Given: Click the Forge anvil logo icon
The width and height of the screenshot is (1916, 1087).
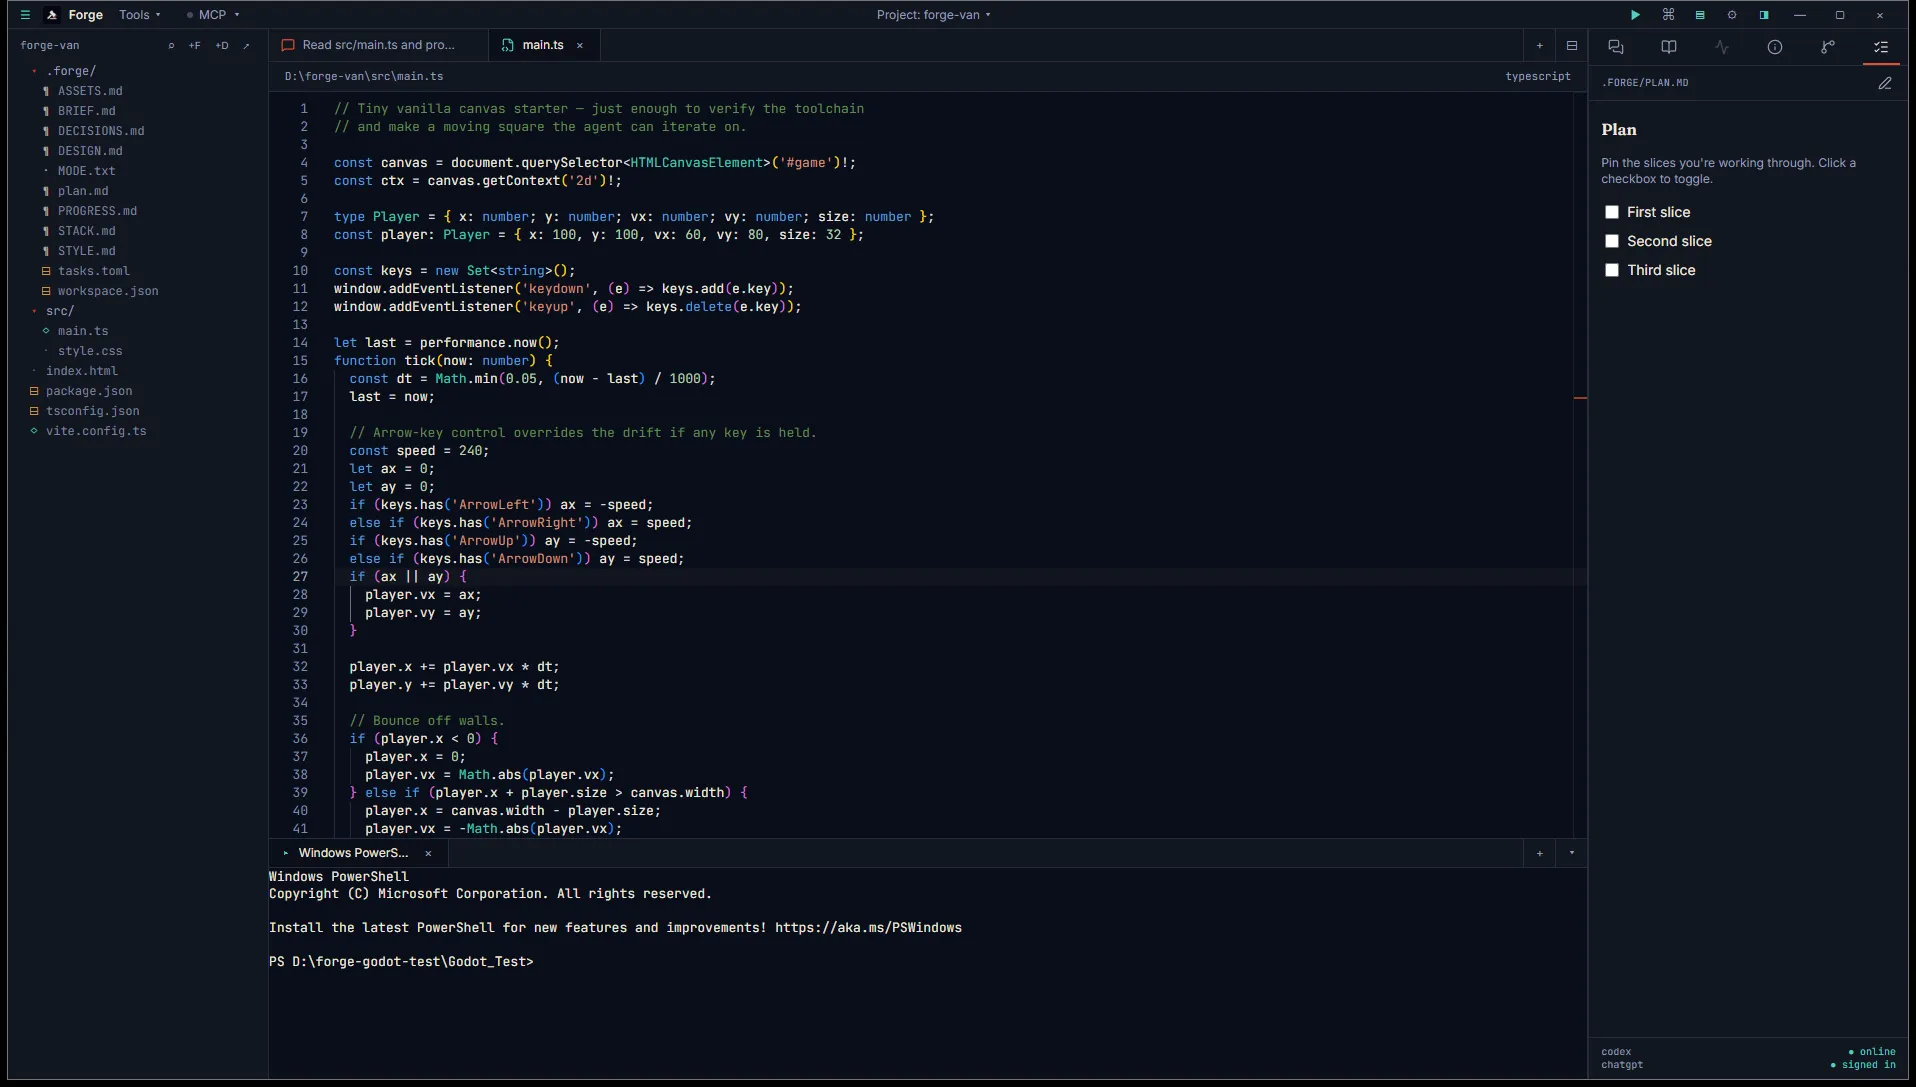Looking at the screenshot, I should [52, 15].
